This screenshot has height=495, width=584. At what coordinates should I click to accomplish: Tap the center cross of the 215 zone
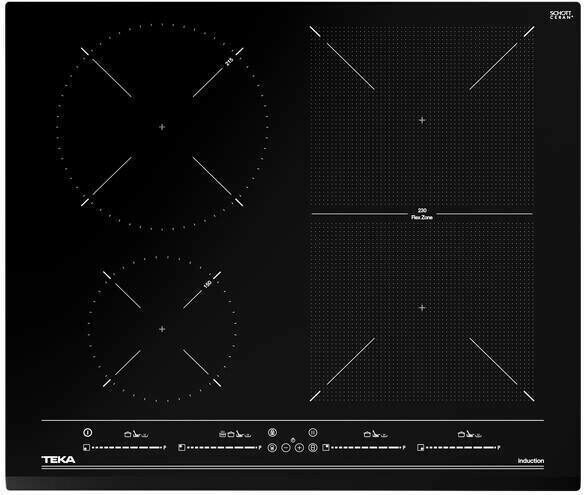[162, 127]
